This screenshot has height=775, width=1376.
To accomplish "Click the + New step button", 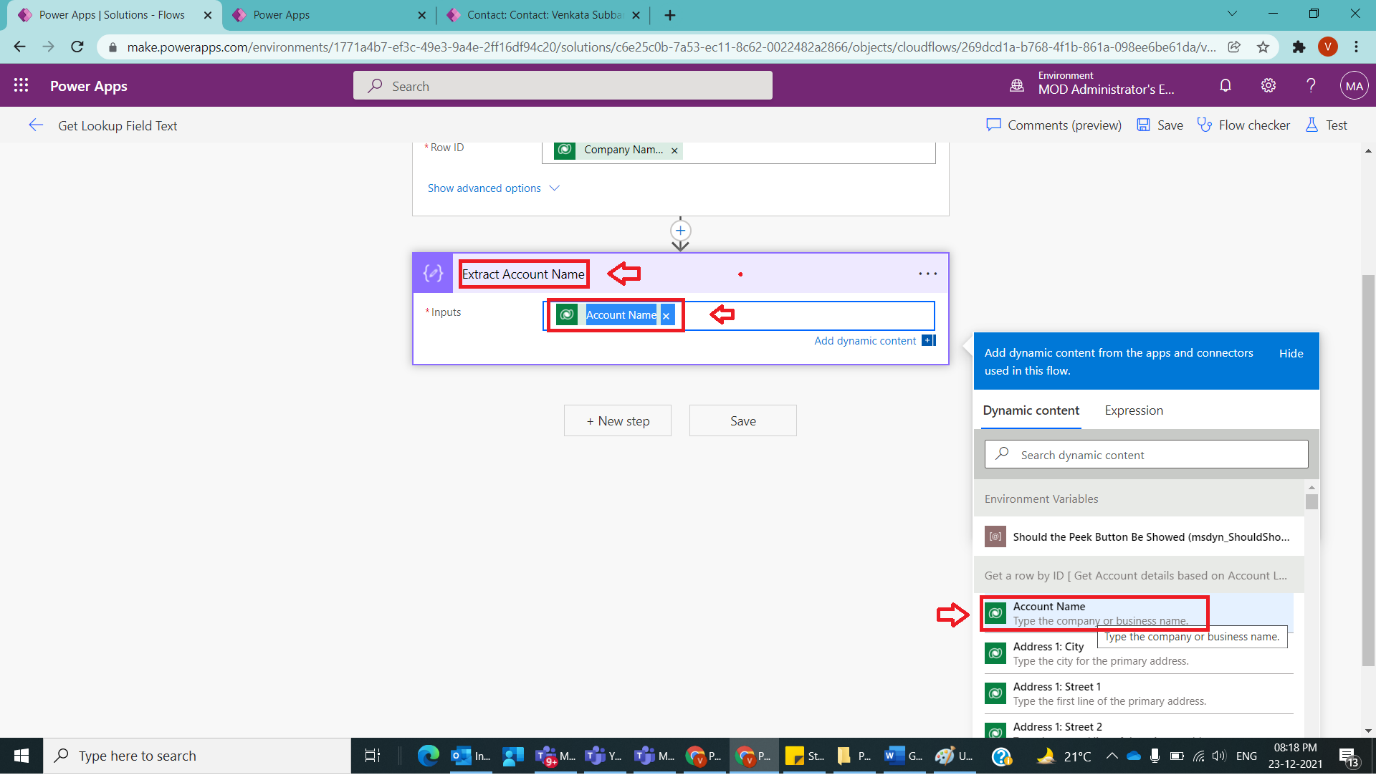I will (x=617, y=420).
